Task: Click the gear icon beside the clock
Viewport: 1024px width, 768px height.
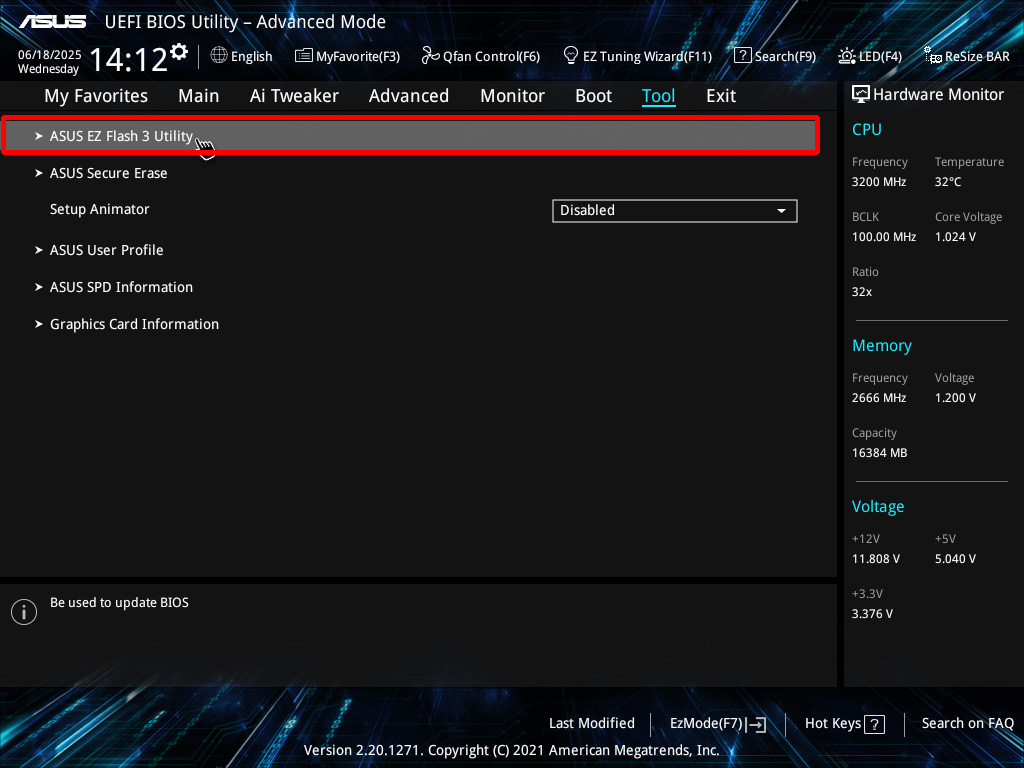Action: (x=178, y=52)
